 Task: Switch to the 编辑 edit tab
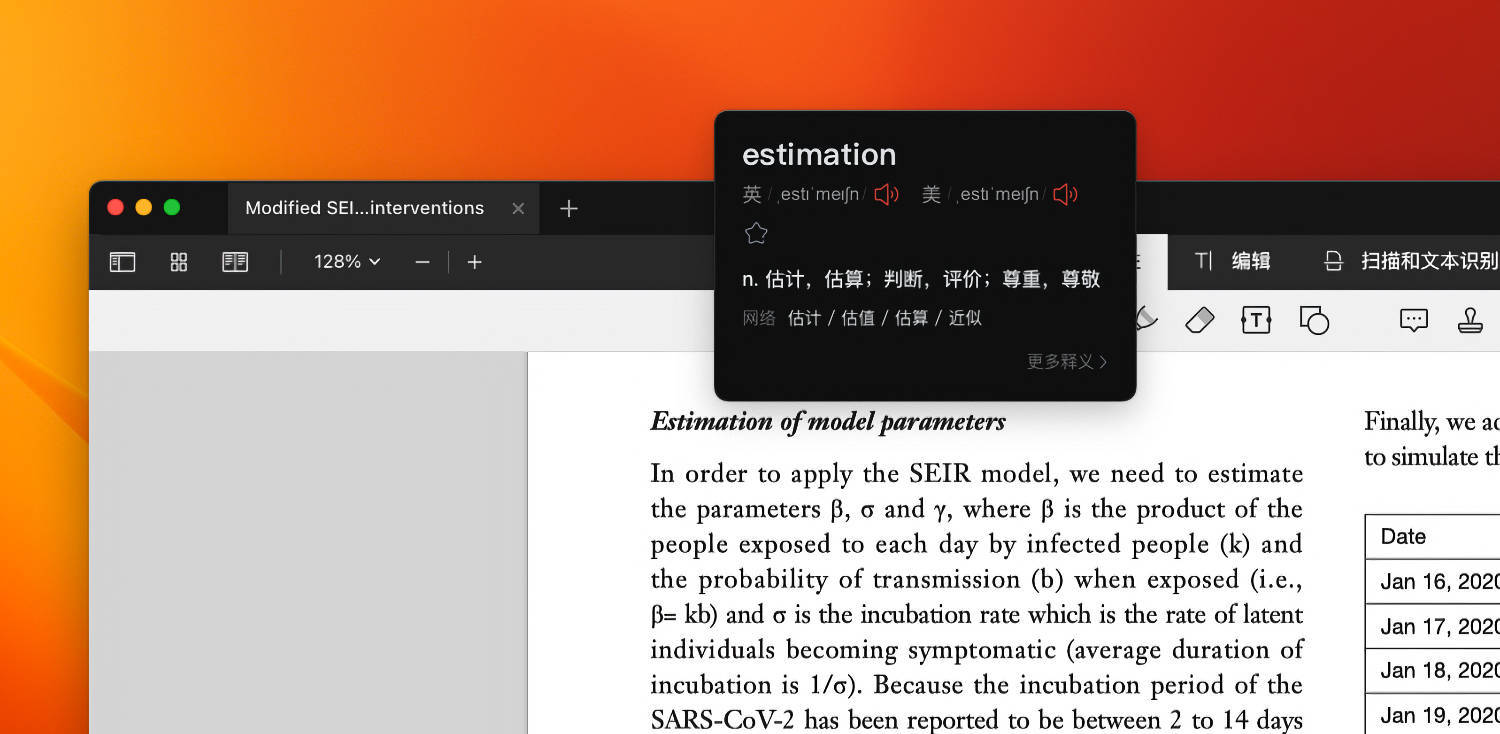pyautogui.click(x=1233, y=261)
